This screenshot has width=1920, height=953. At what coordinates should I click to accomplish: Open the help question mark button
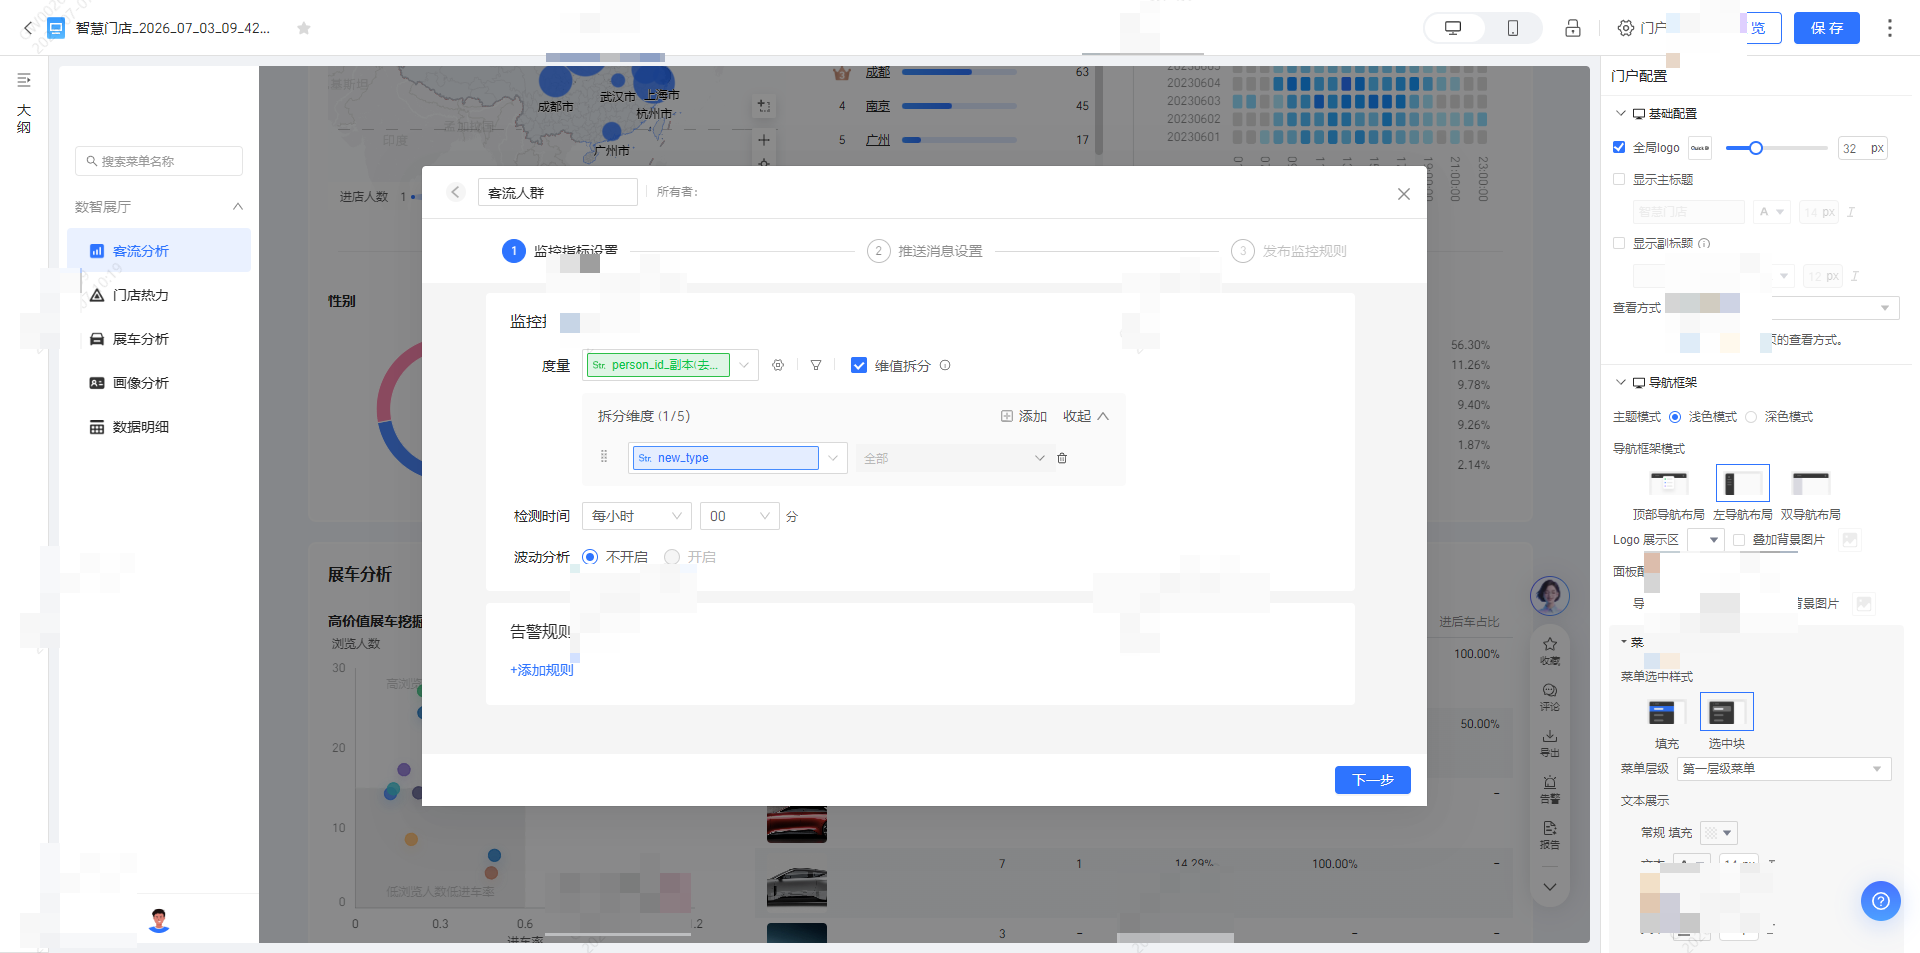1880,901
